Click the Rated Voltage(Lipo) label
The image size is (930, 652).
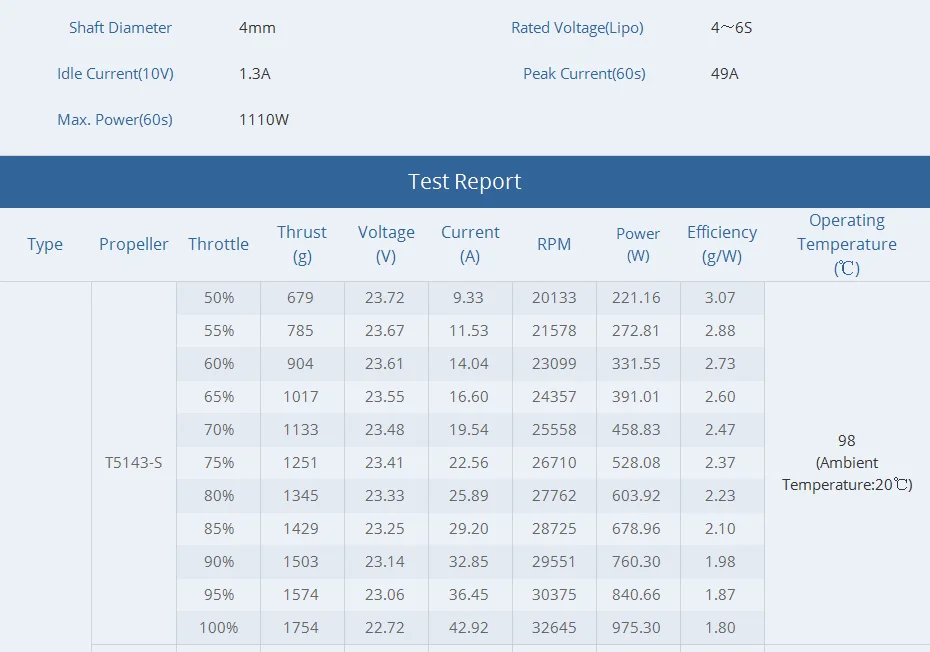click(x=577, y=28)
